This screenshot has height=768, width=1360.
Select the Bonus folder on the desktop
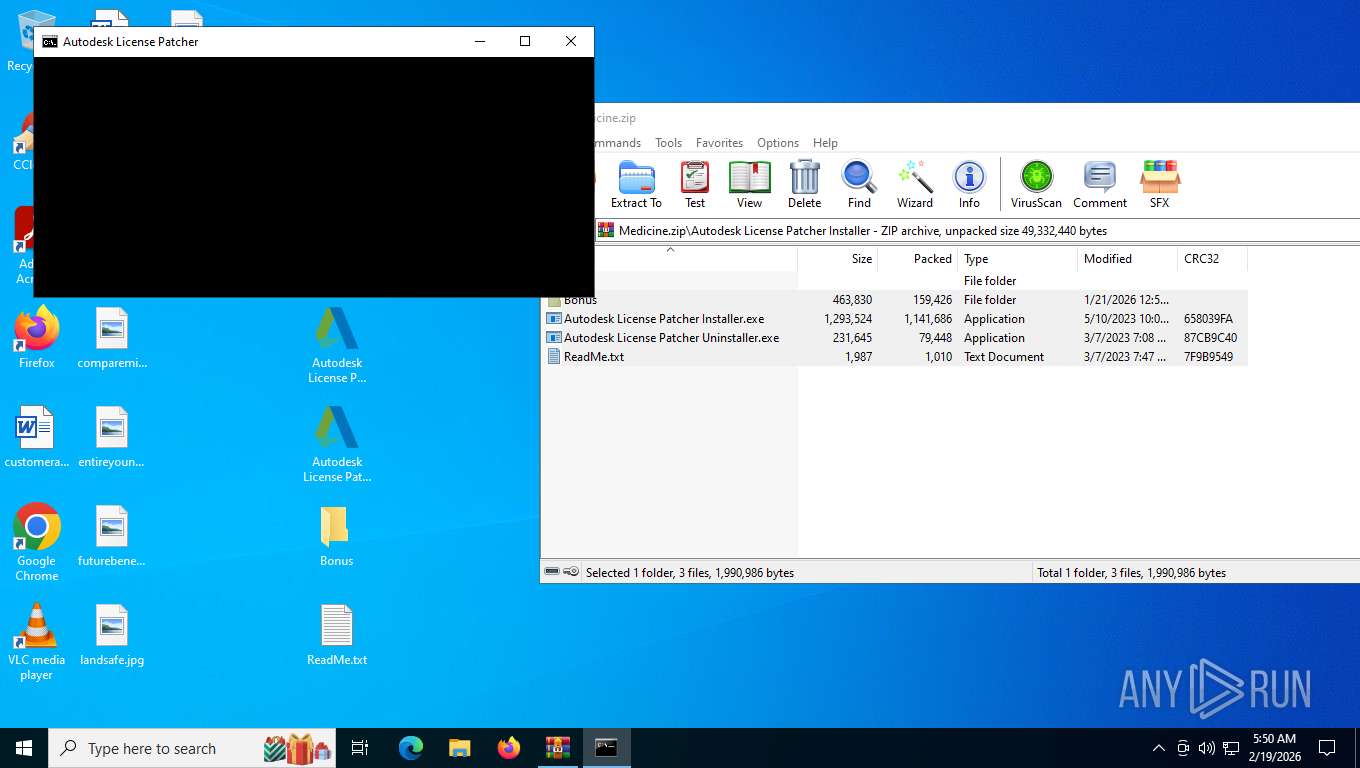[x=337, y=536]
